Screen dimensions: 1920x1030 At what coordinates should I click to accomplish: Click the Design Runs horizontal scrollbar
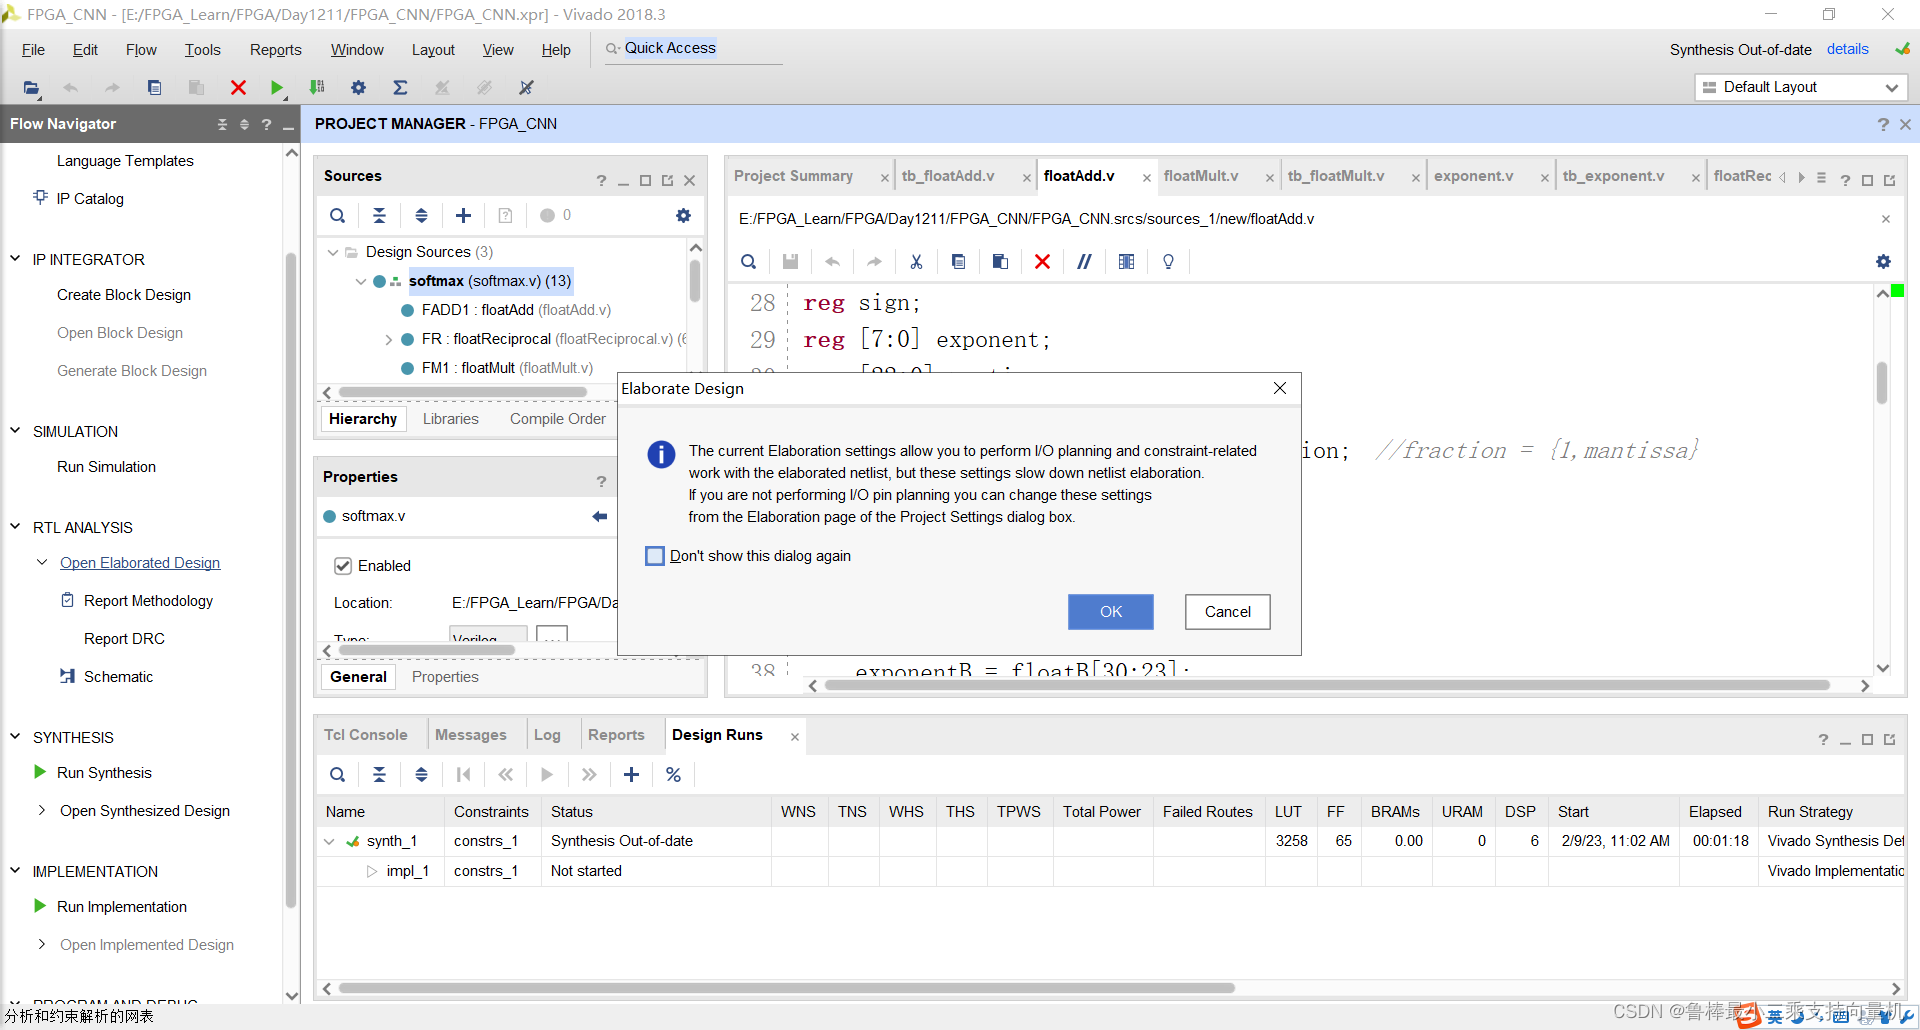click(x=786, y=988)
